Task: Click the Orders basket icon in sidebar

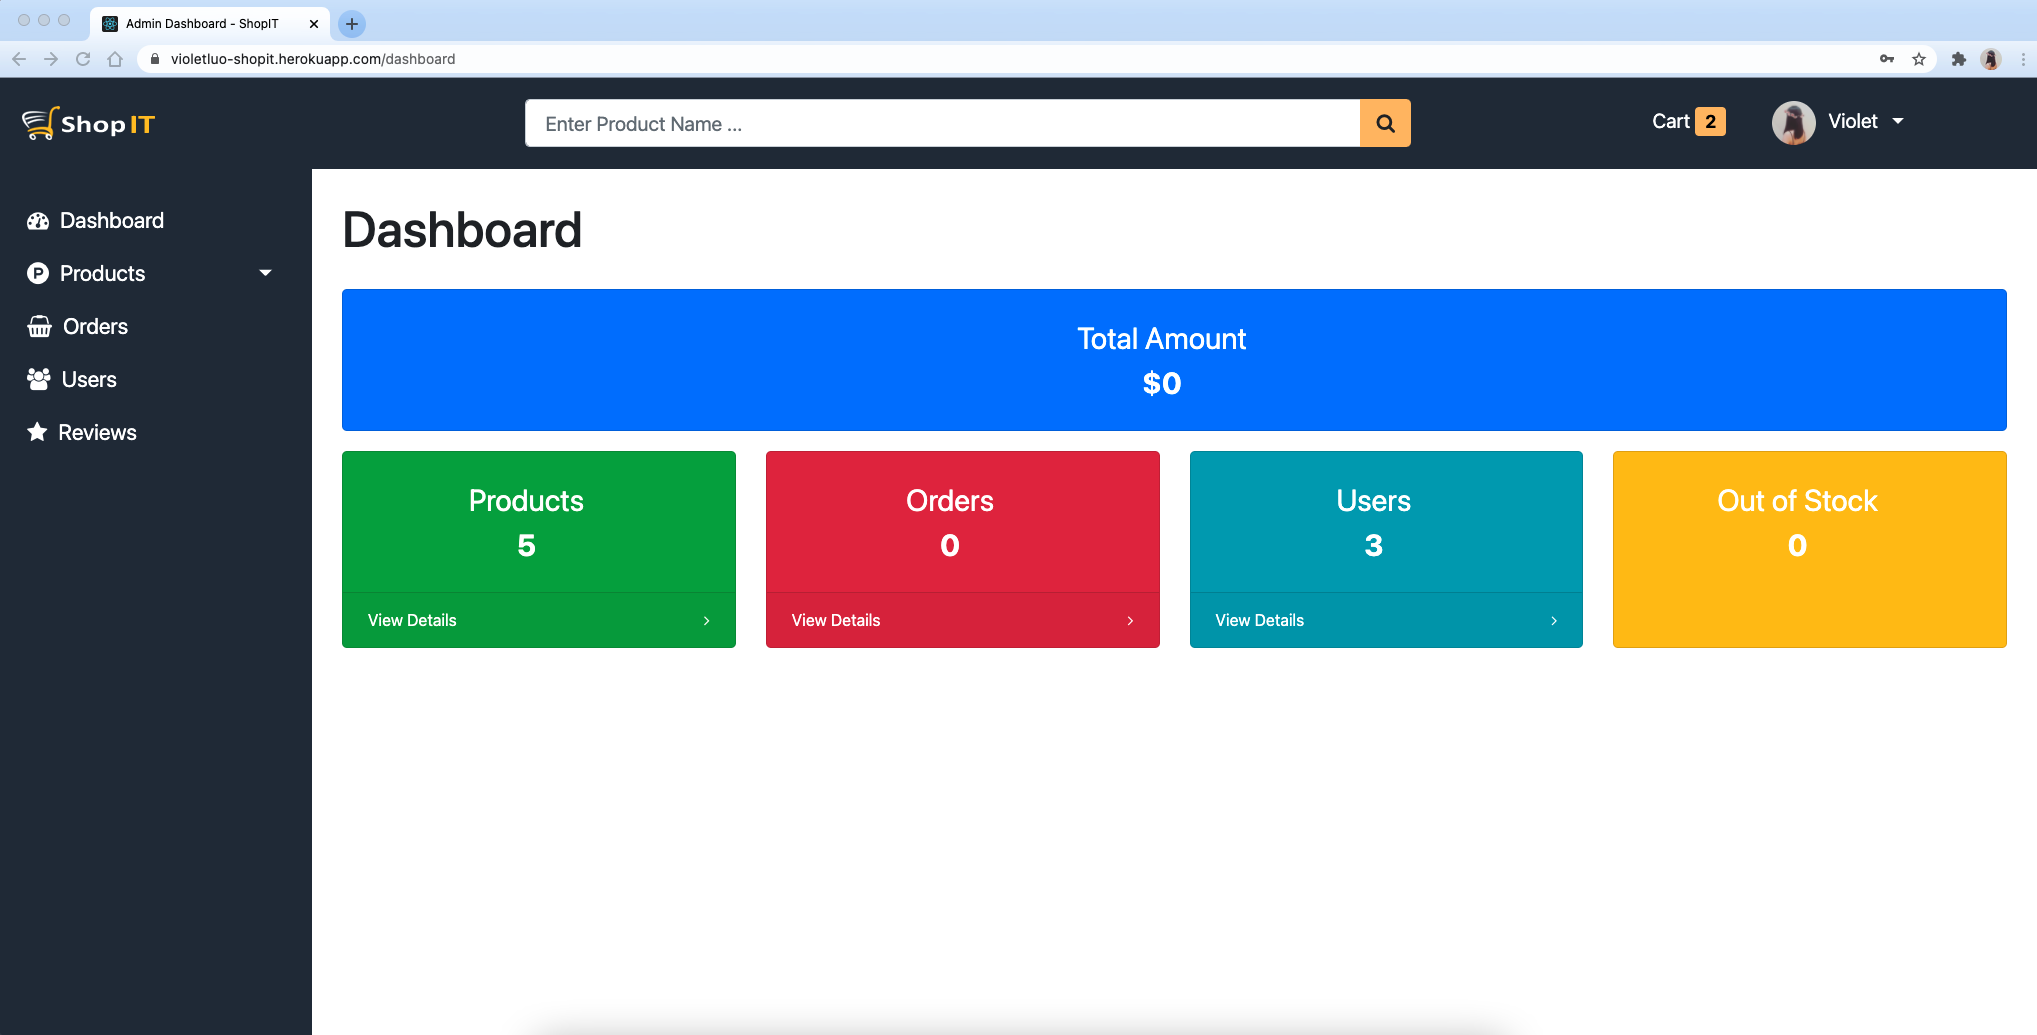Action: (x=39, y=327)
